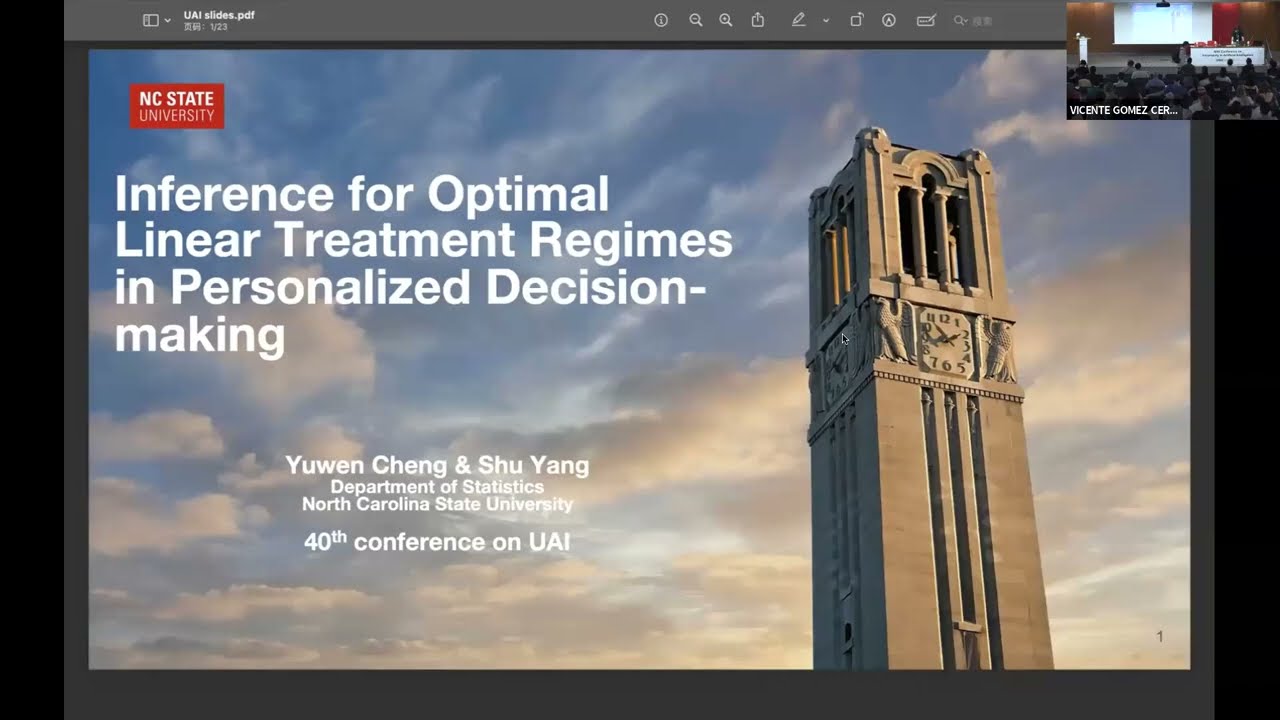Toggle the Preview sidebar view button
The image size is (1280, 720).
pos(151,20)
